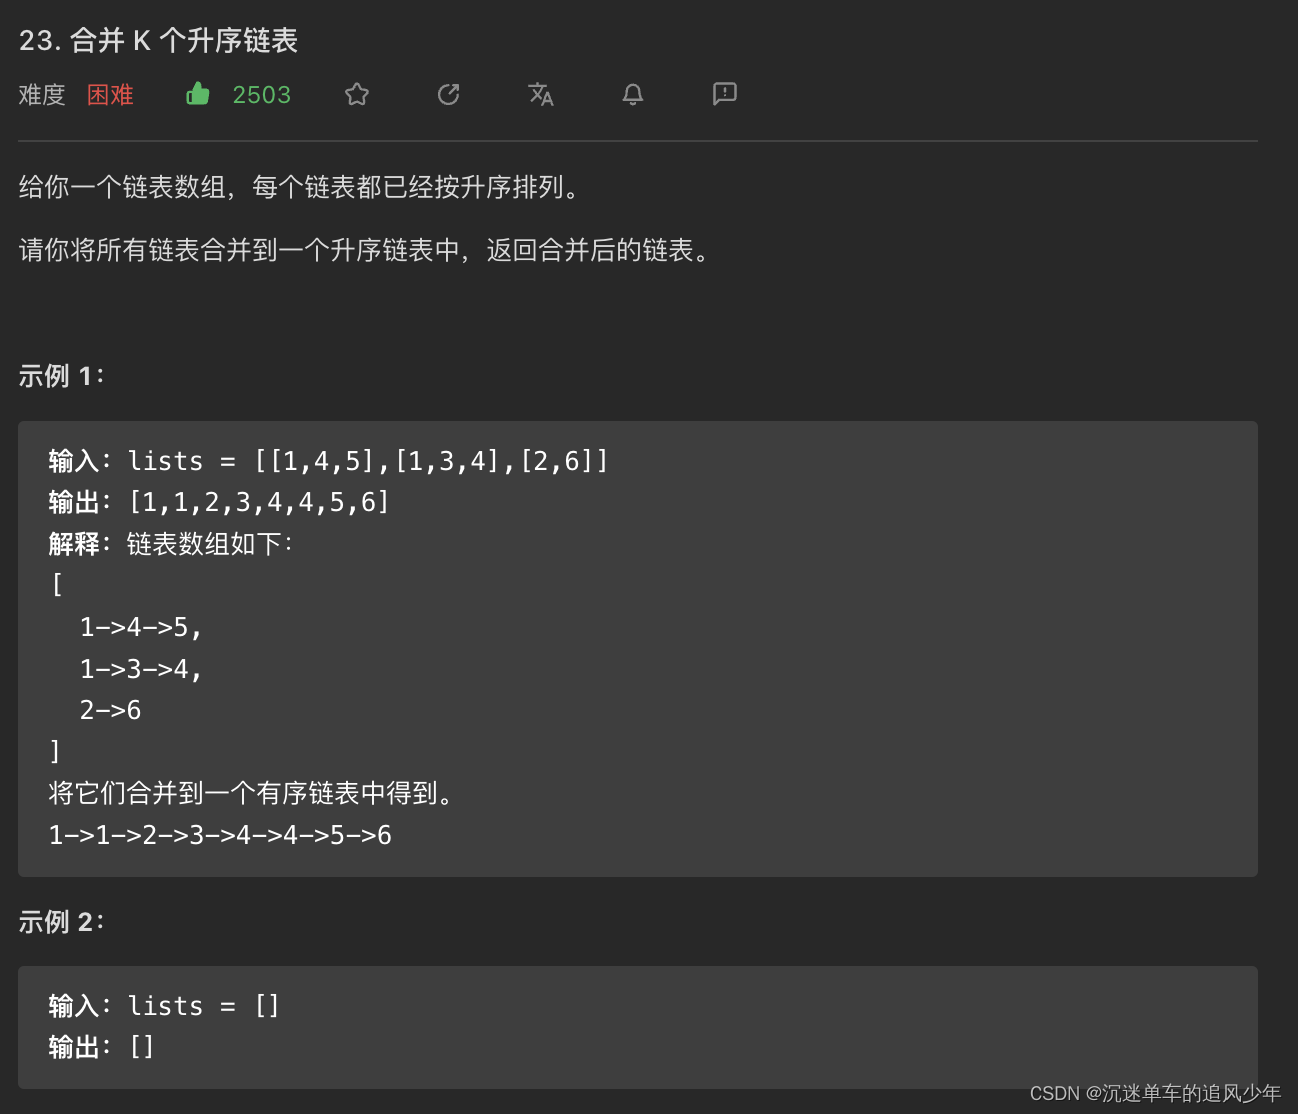Image resolution: width=1298 pixels, height=1114 pixels.
Task: Click the list row 1->3->4,
Action: tap(141, 669)
